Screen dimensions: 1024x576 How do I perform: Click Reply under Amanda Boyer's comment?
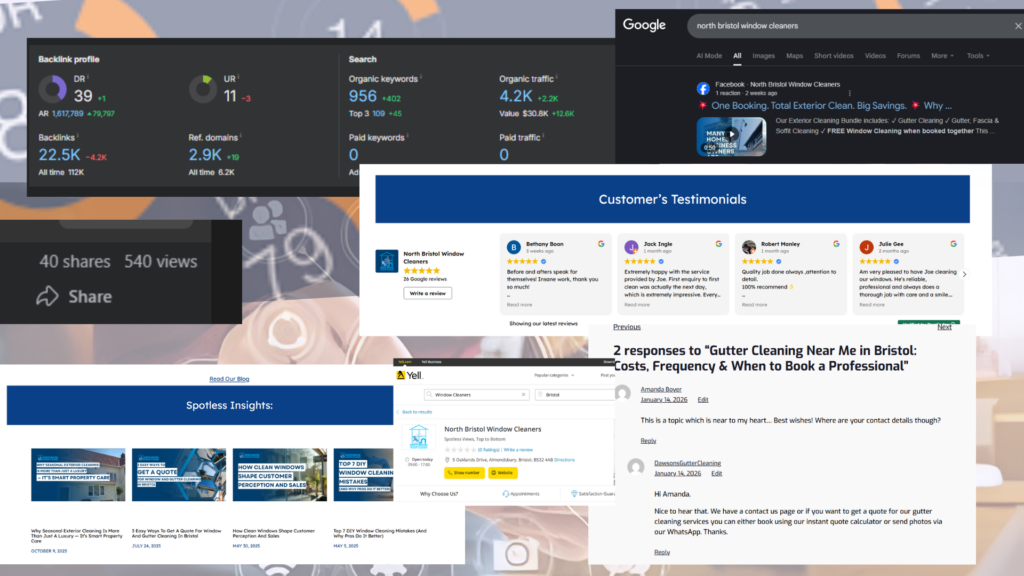[x=648, y=441]
